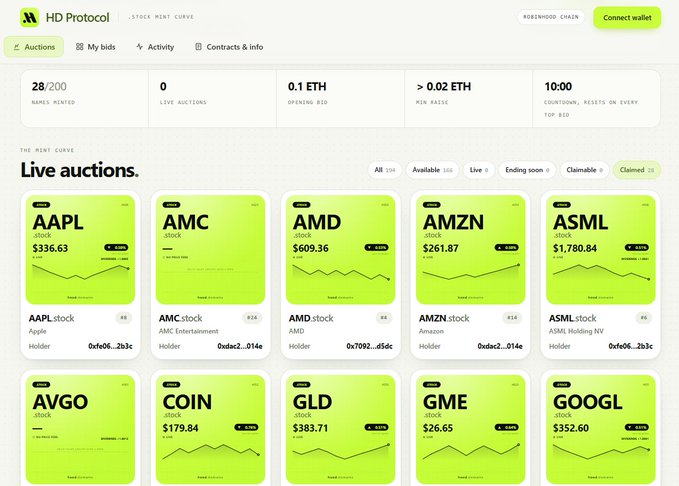This screenshot has width=679, height=486.
Task: Open the AMC stock card image
Action: [x=210, y=249]
